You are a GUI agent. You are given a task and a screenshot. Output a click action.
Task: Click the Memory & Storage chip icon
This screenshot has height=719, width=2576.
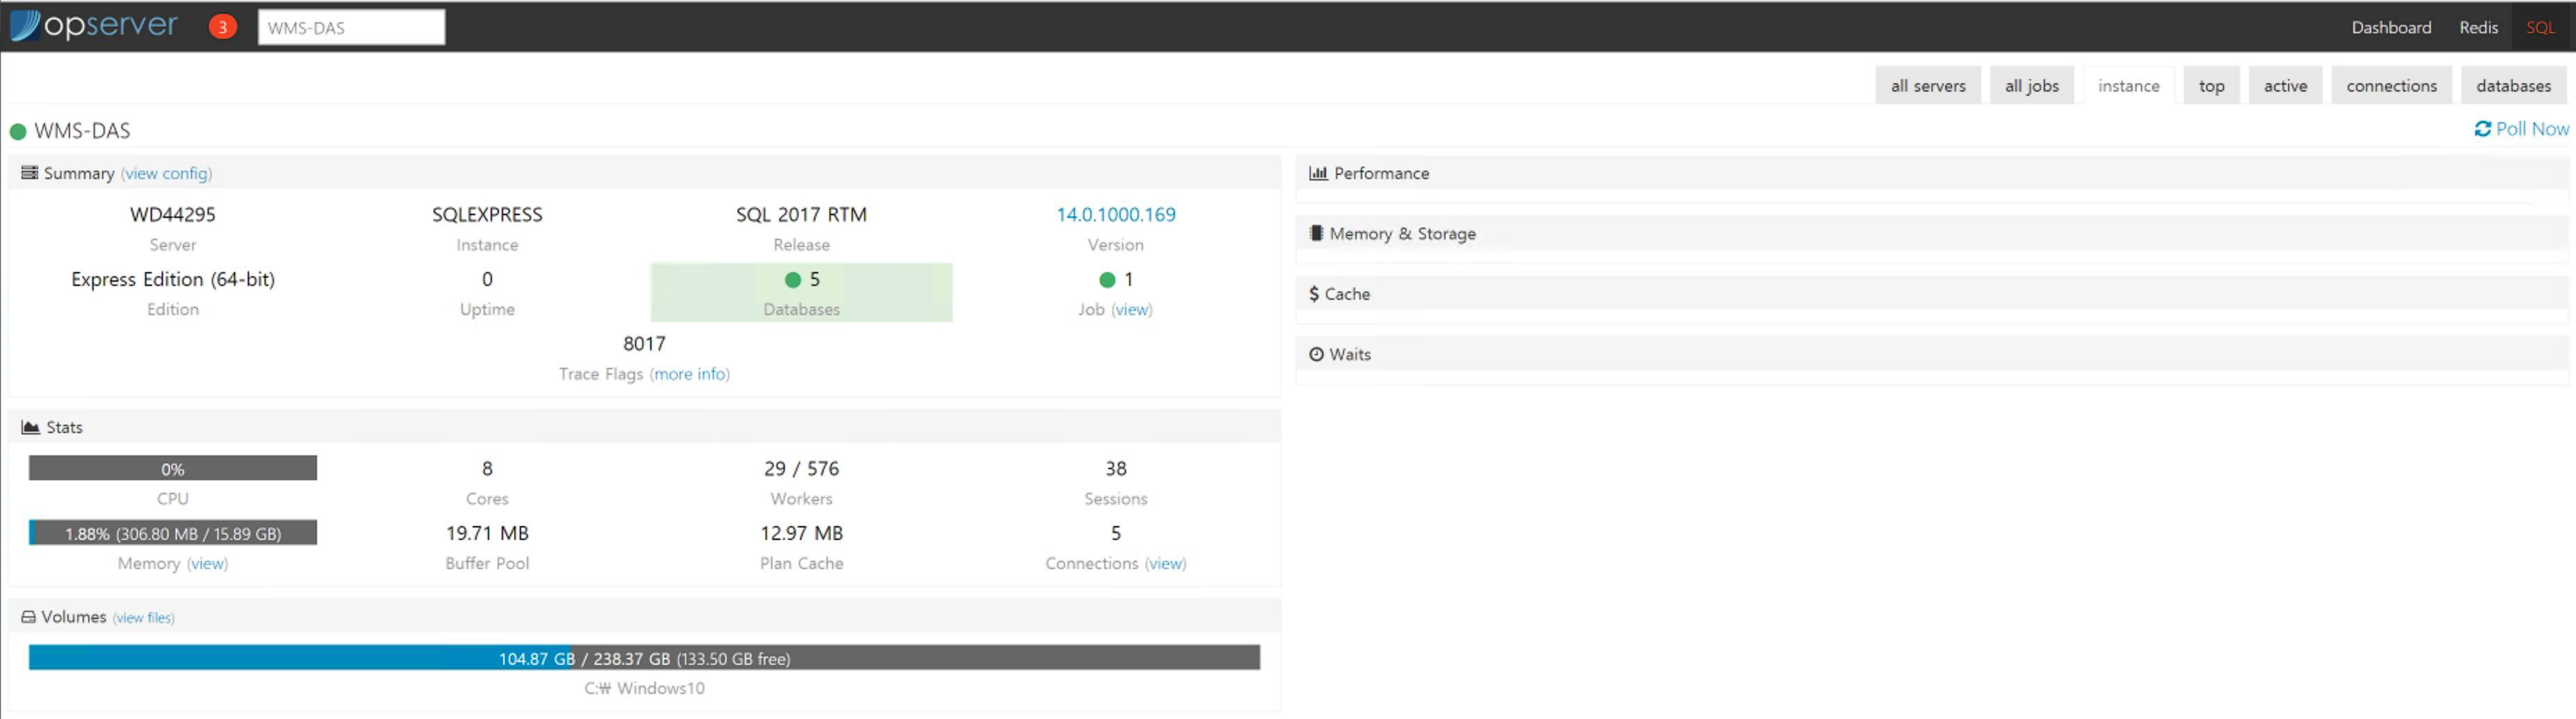pos(1316,233)
